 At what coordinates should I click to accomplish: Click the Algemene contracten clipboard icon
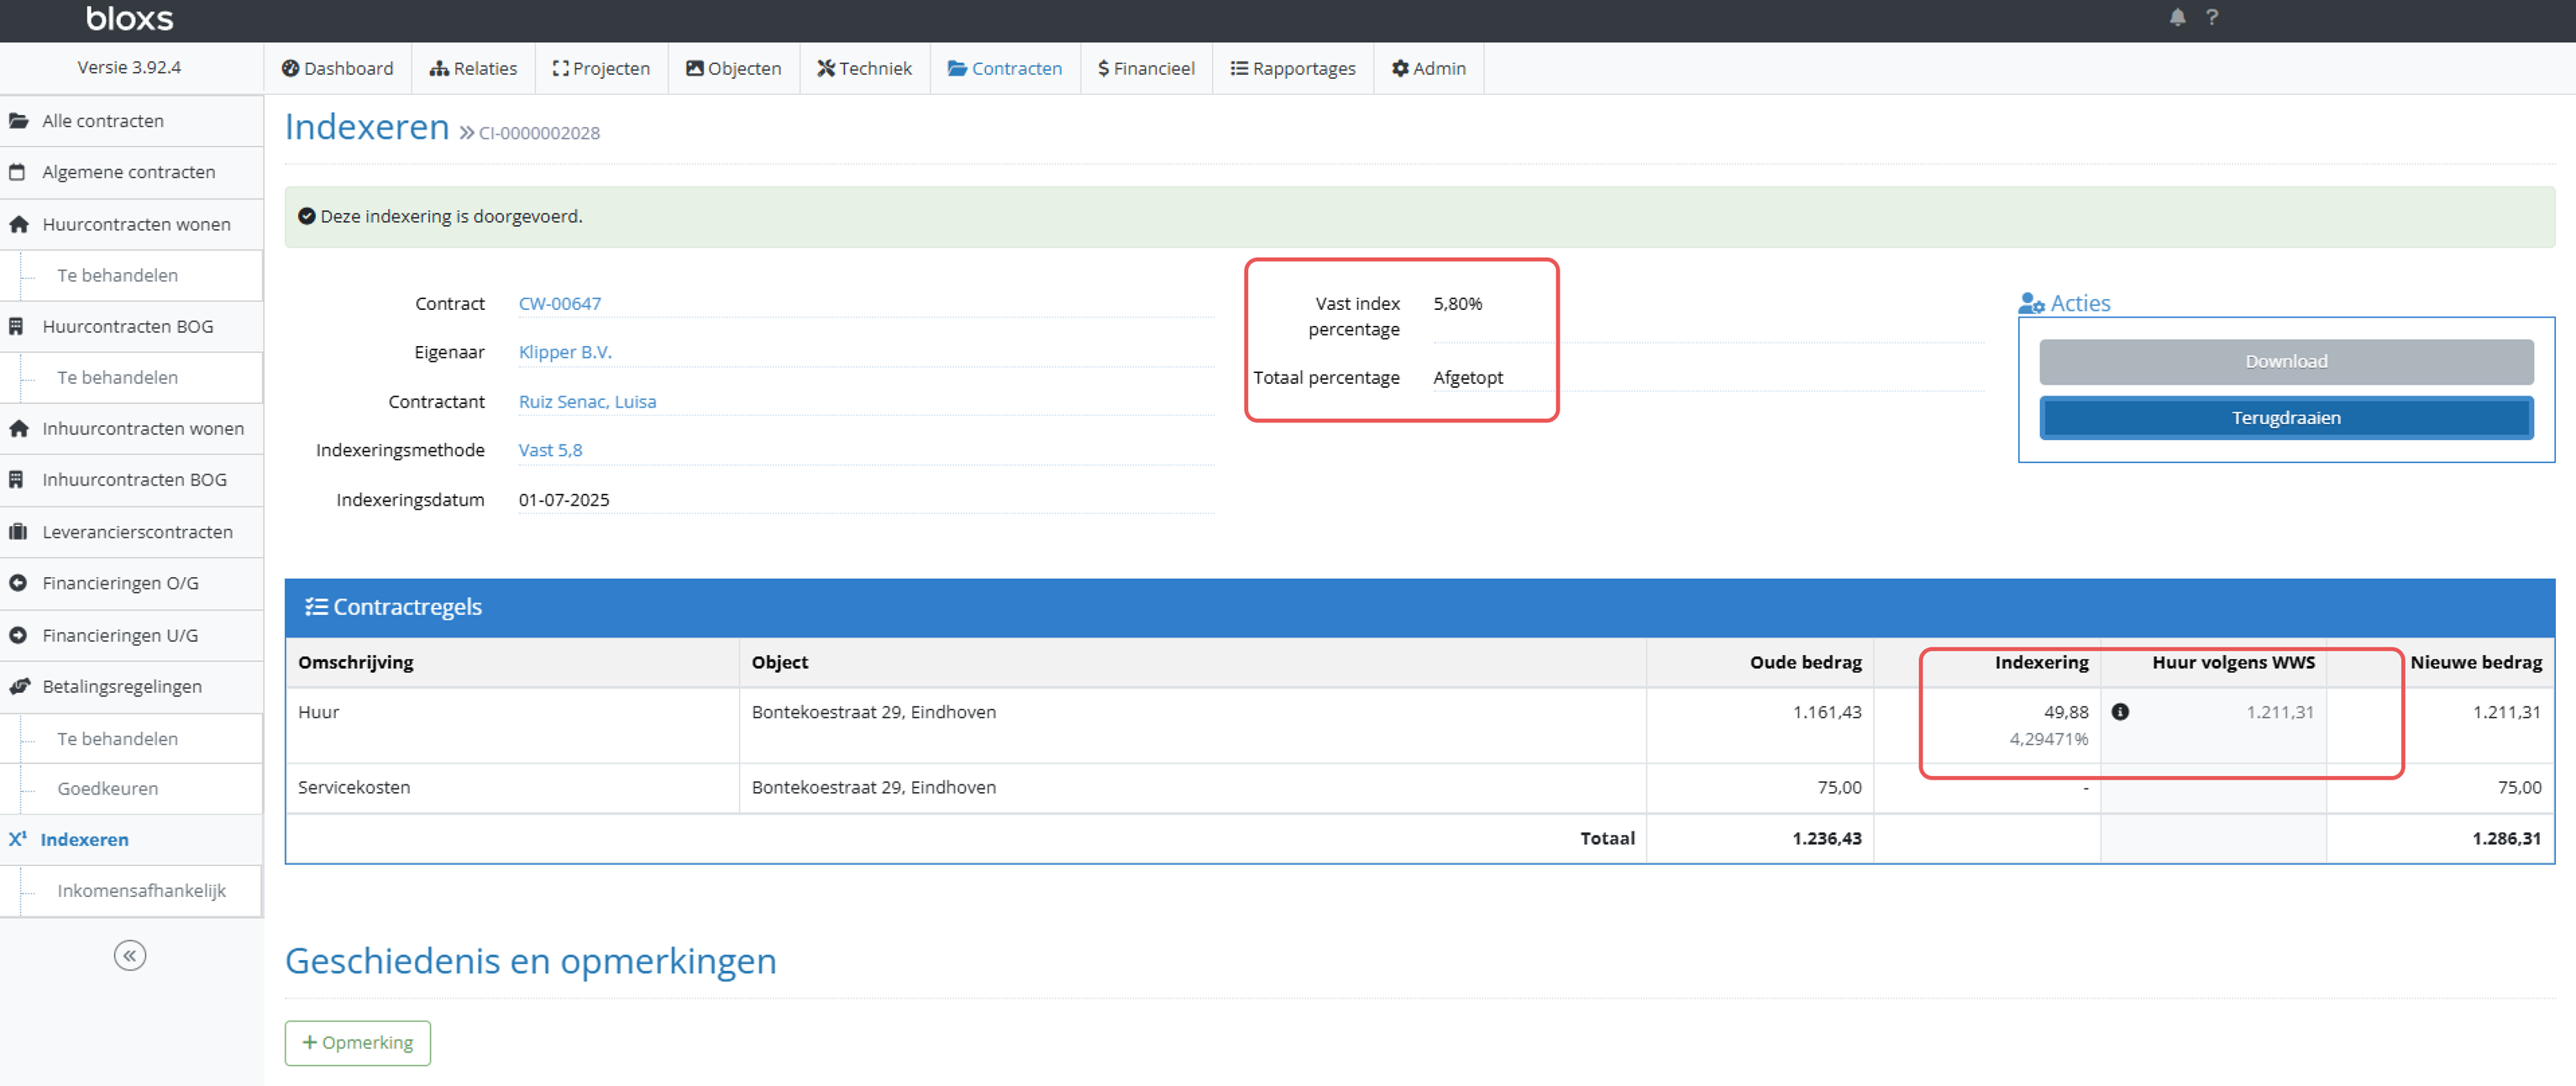tap(17, 172)
